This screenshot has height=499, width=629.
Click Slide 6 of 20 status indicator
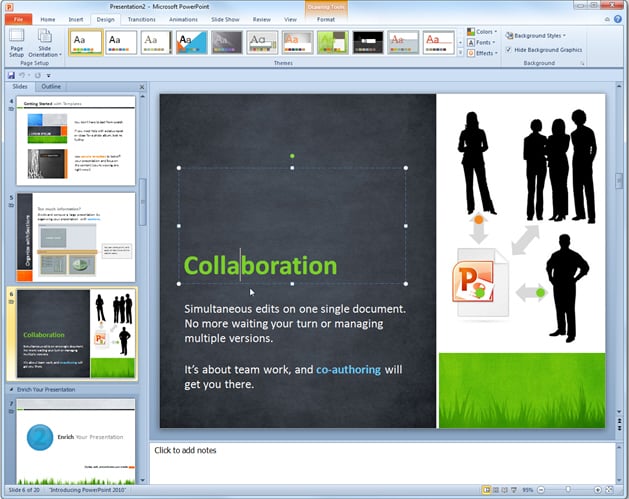pyautogui.click(x=24, y=490)
